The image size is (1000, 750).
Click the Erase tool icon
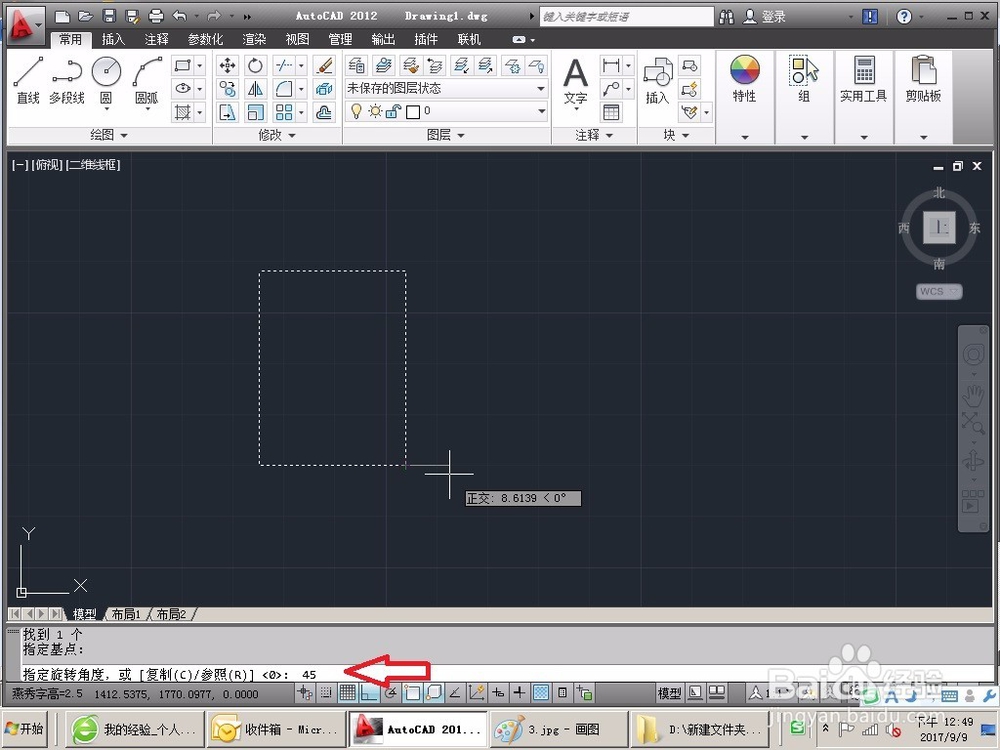click(x=324, y=66)
